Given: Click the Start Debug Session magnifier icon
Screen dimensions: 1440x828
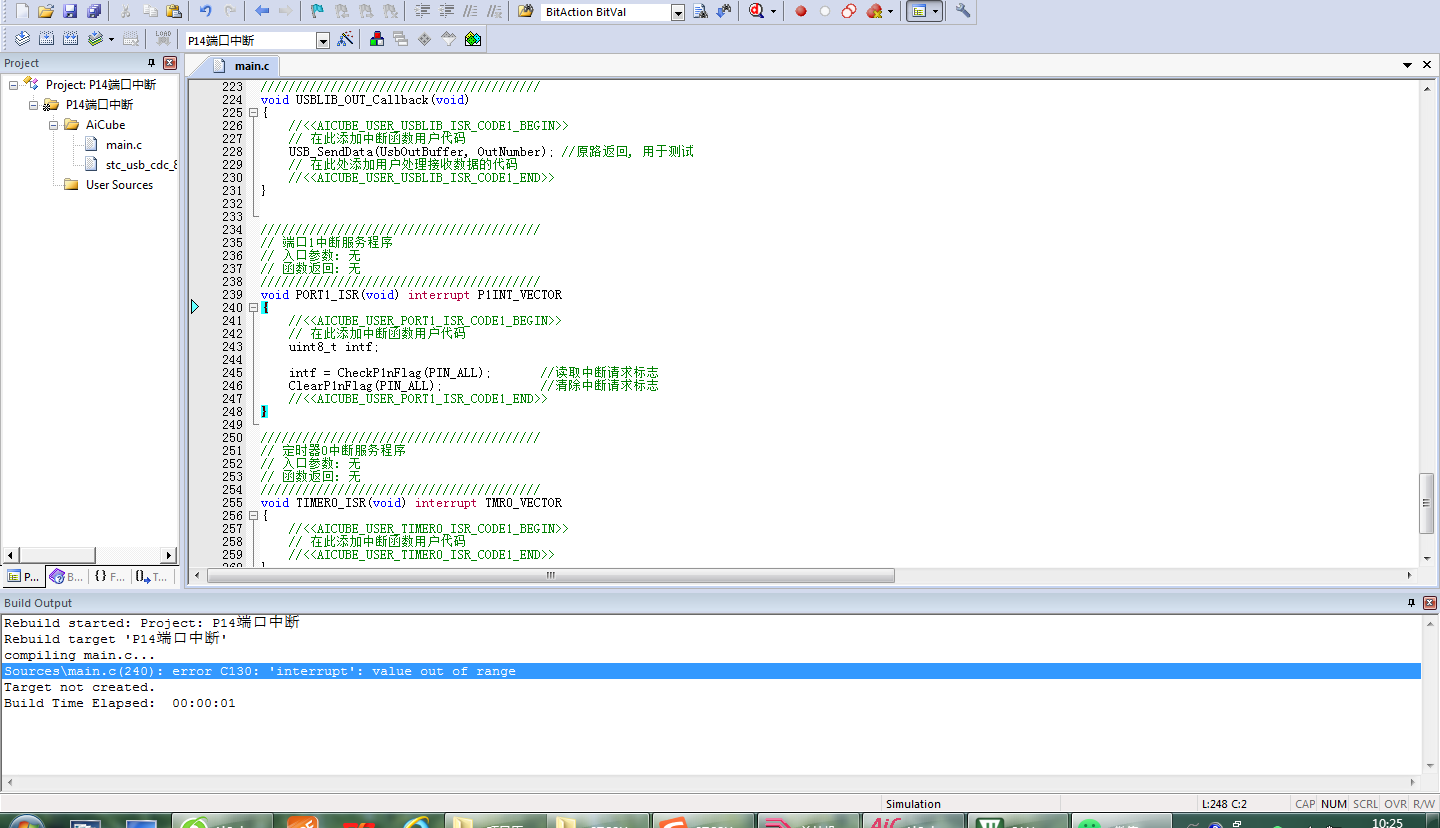Looking at the screenshot, I should click(757, 12).
